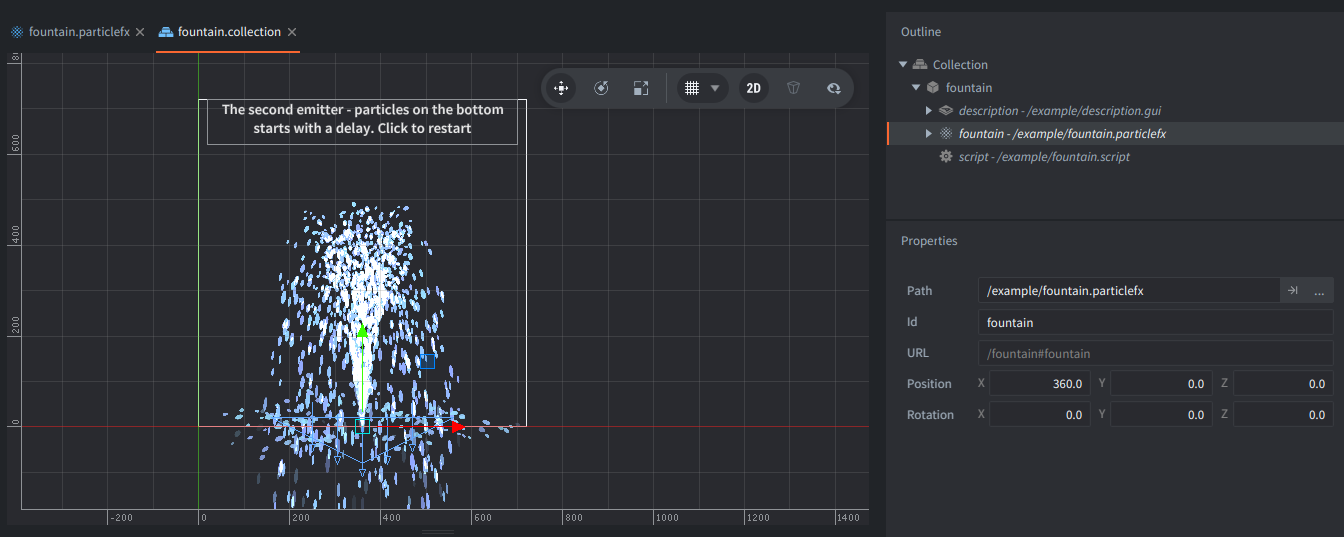Open the grid settings dropdown arrow
The width and height of the screenshot is (1344, 537).
click(x=715, y=88)
